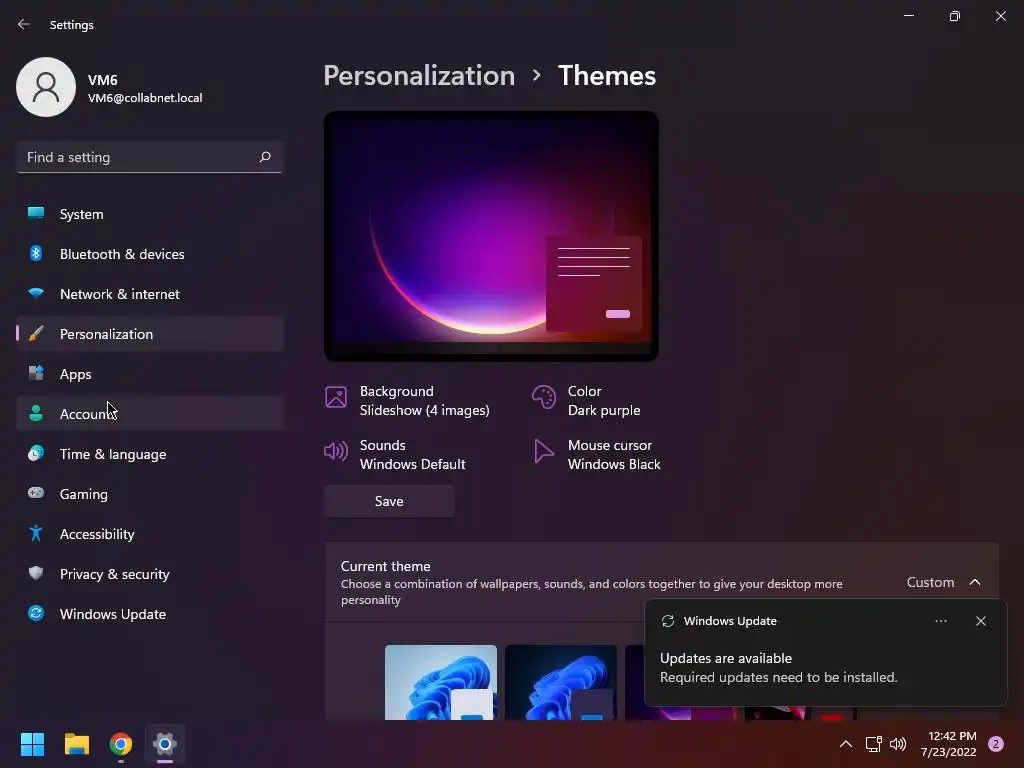Click the Sounds speaker icon

point(336,451)
